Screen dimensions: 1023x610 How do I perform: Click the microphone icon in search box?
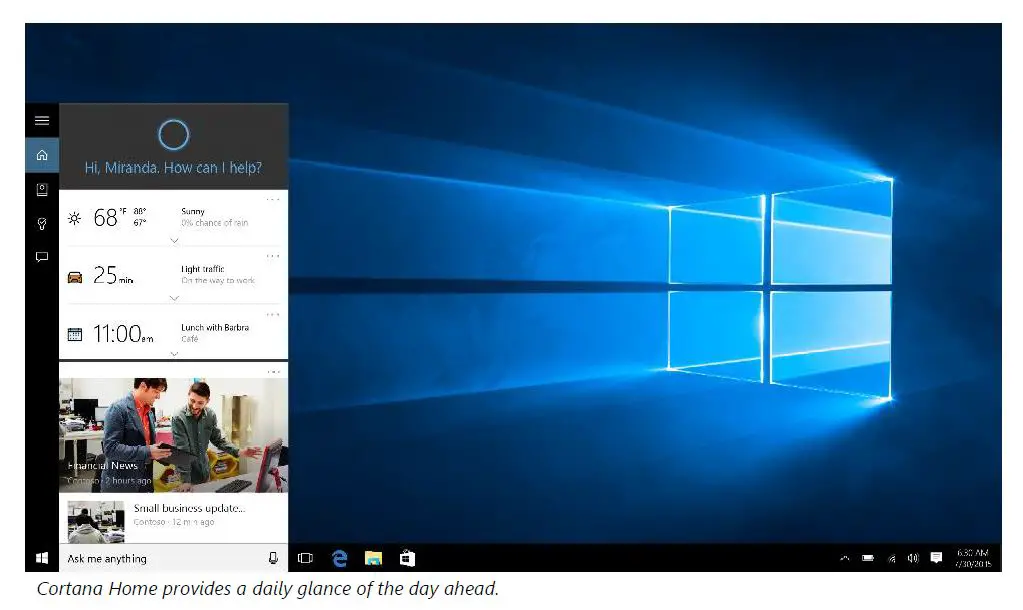point(273,558)
